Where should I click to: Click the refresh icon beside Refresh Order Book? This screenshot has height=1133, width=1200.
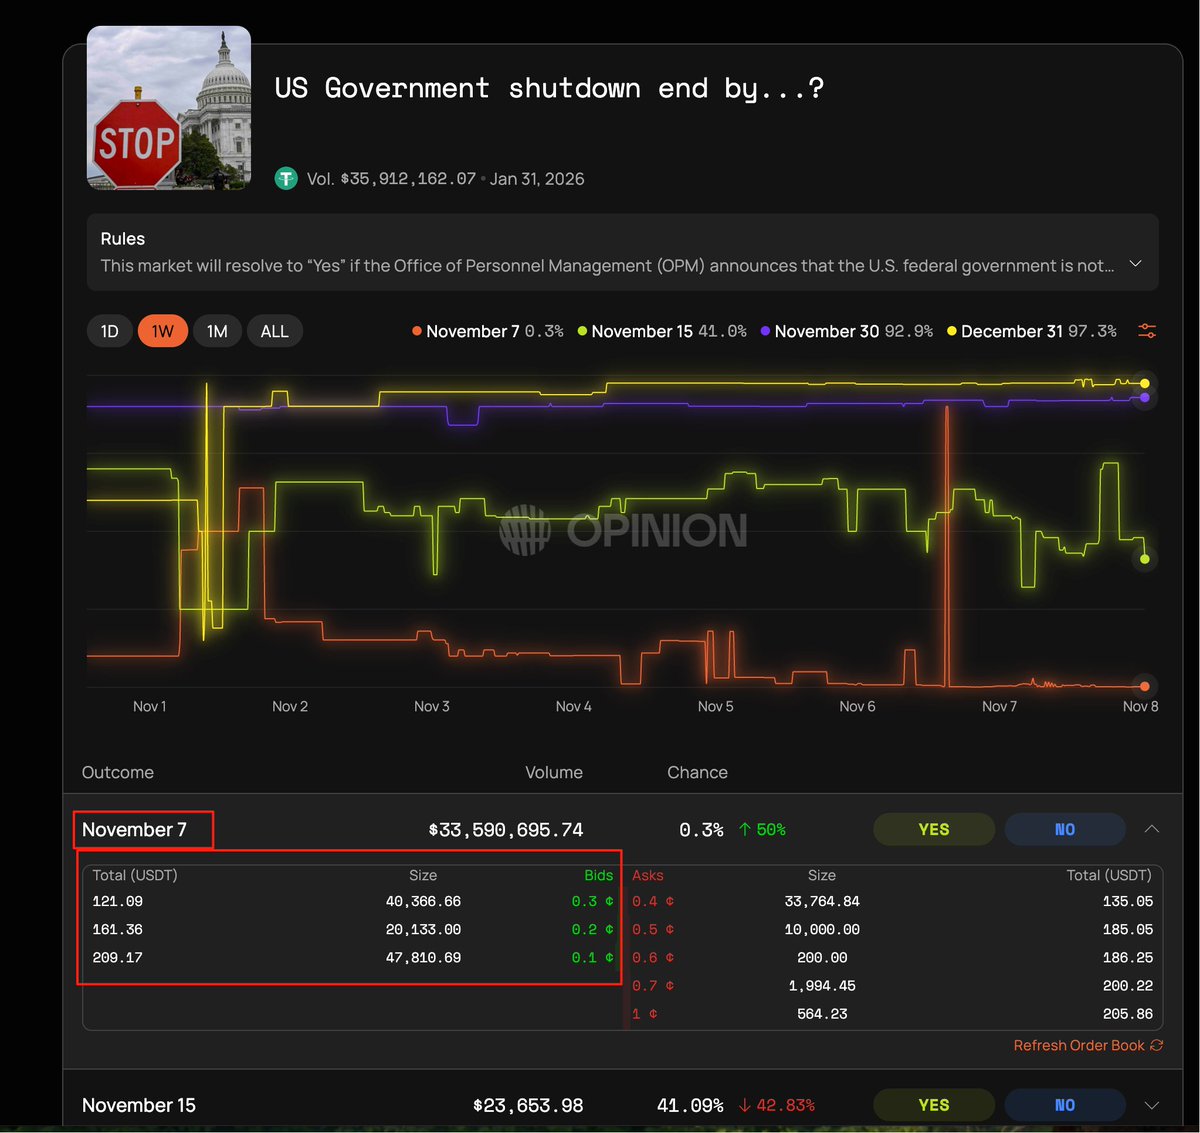tap(1156, 1045)
